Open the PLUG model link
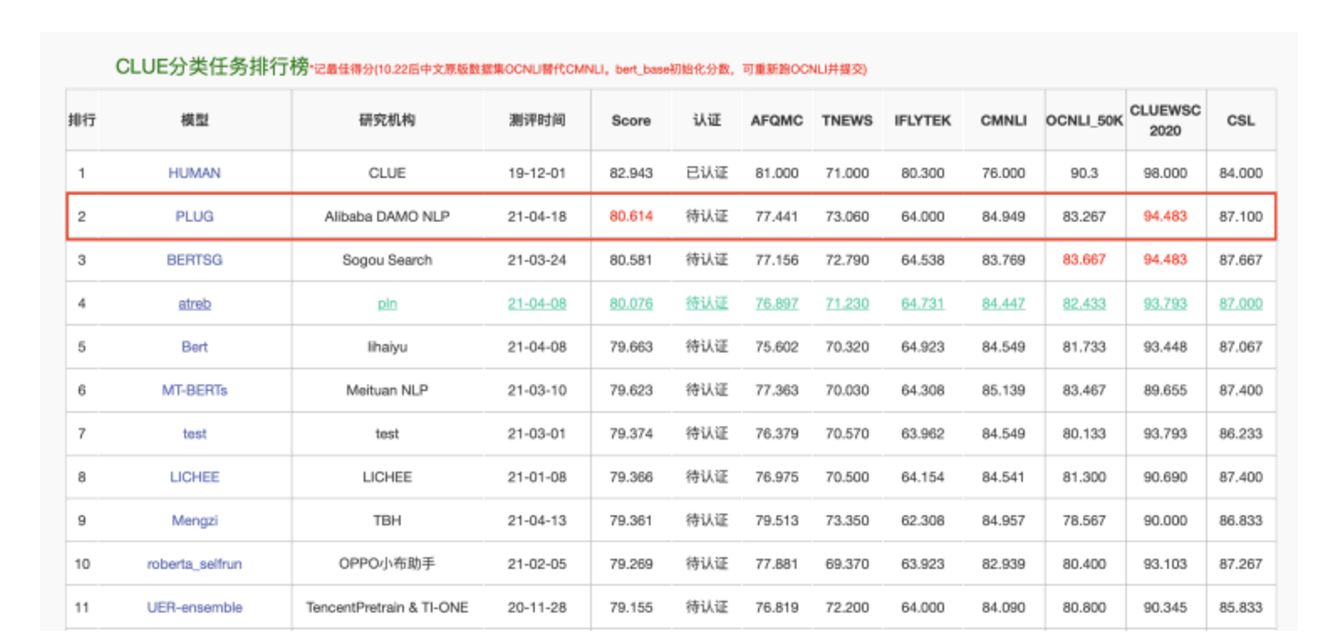The image size is (1319, 644). [x=194, y=216]
